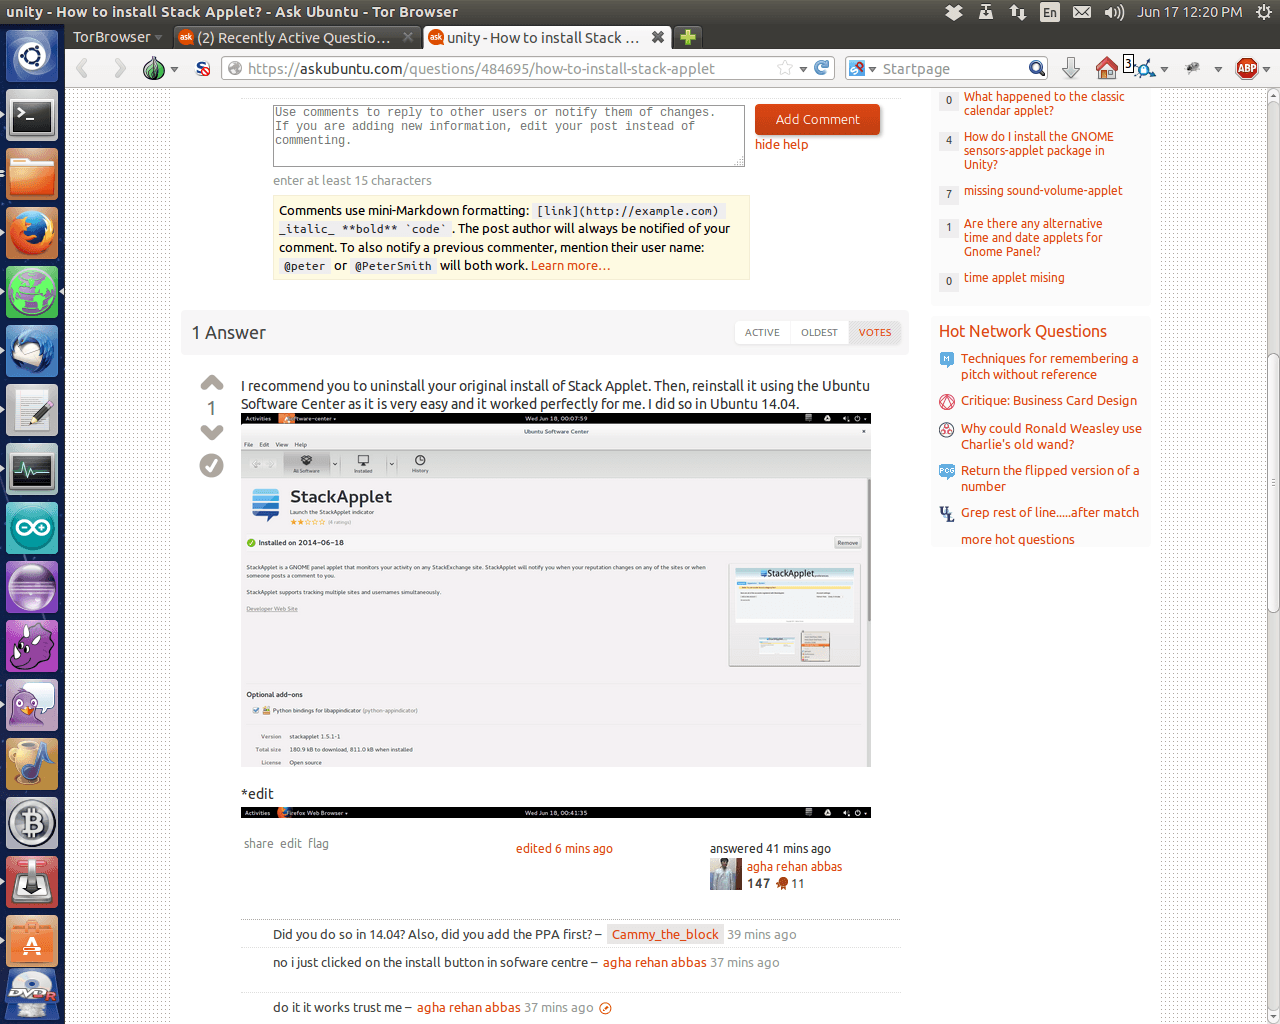Screen dimensions: 1280x1024
Task: Expand the Tor onion button dropdown arrow
Action: pyautogui.click(x=174, y=69)
